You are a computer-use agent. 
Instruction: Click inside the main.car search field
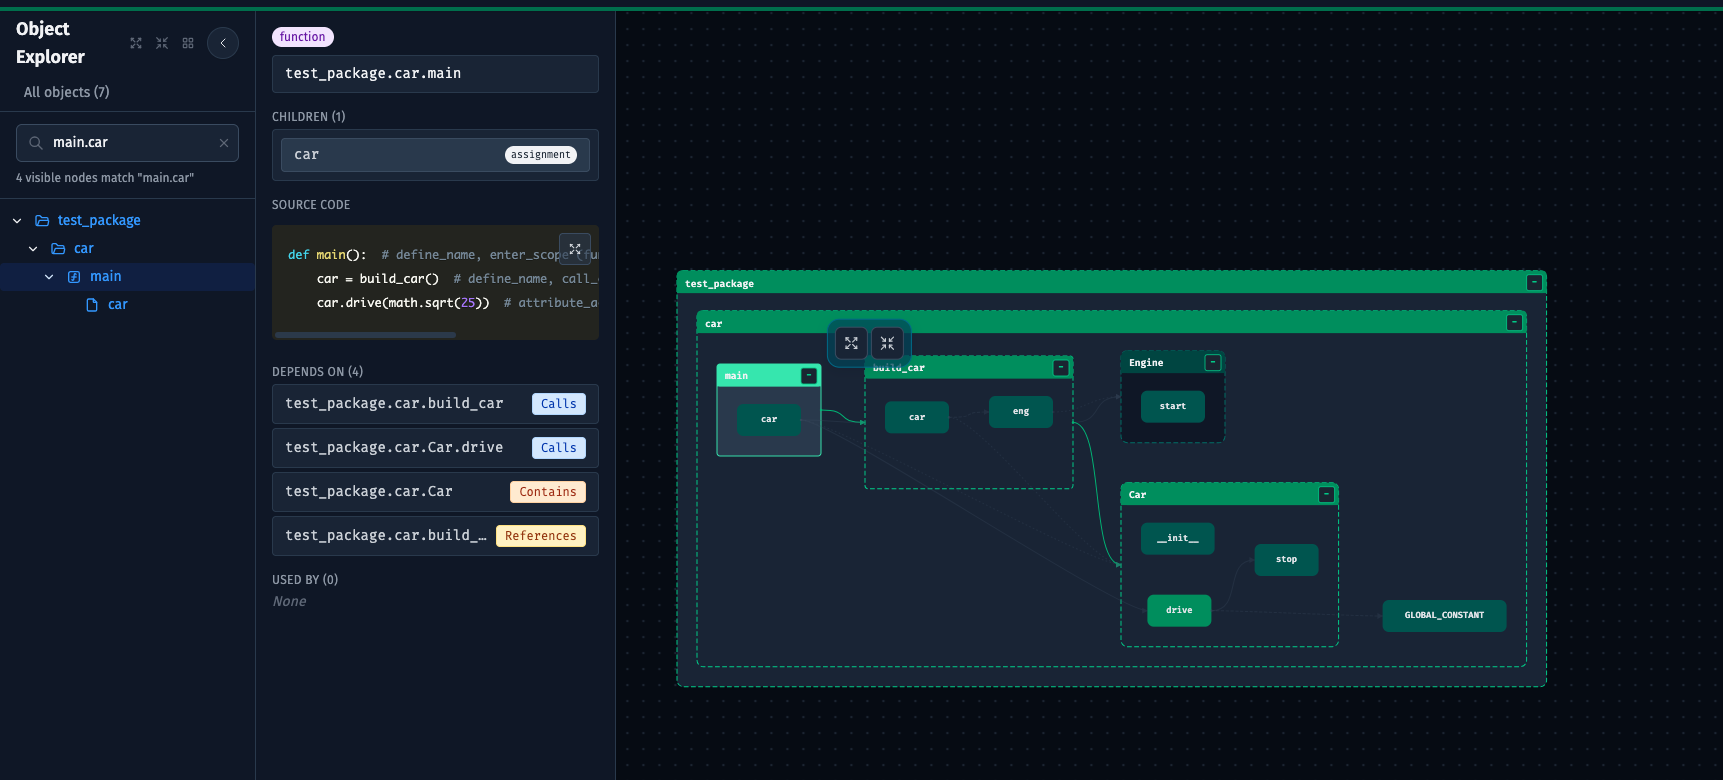(x=127, y=143)
